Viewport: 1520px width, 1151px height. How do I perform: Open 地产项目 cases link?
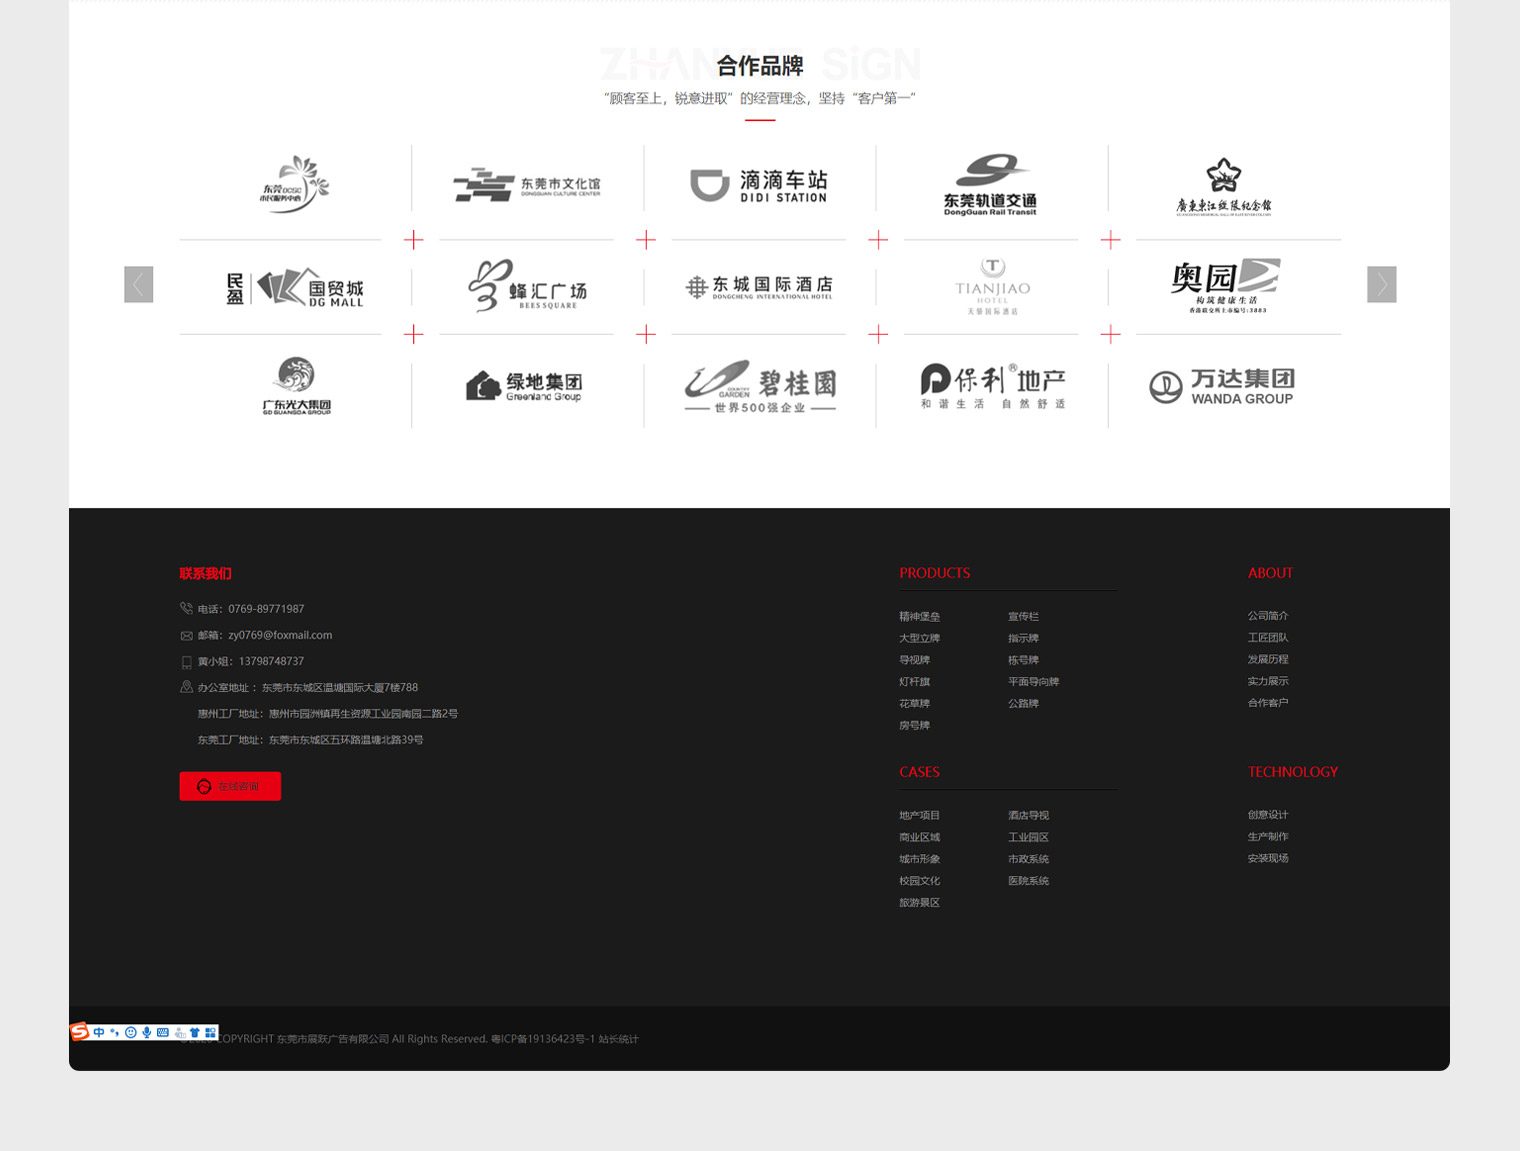click(x=919, y=816)
